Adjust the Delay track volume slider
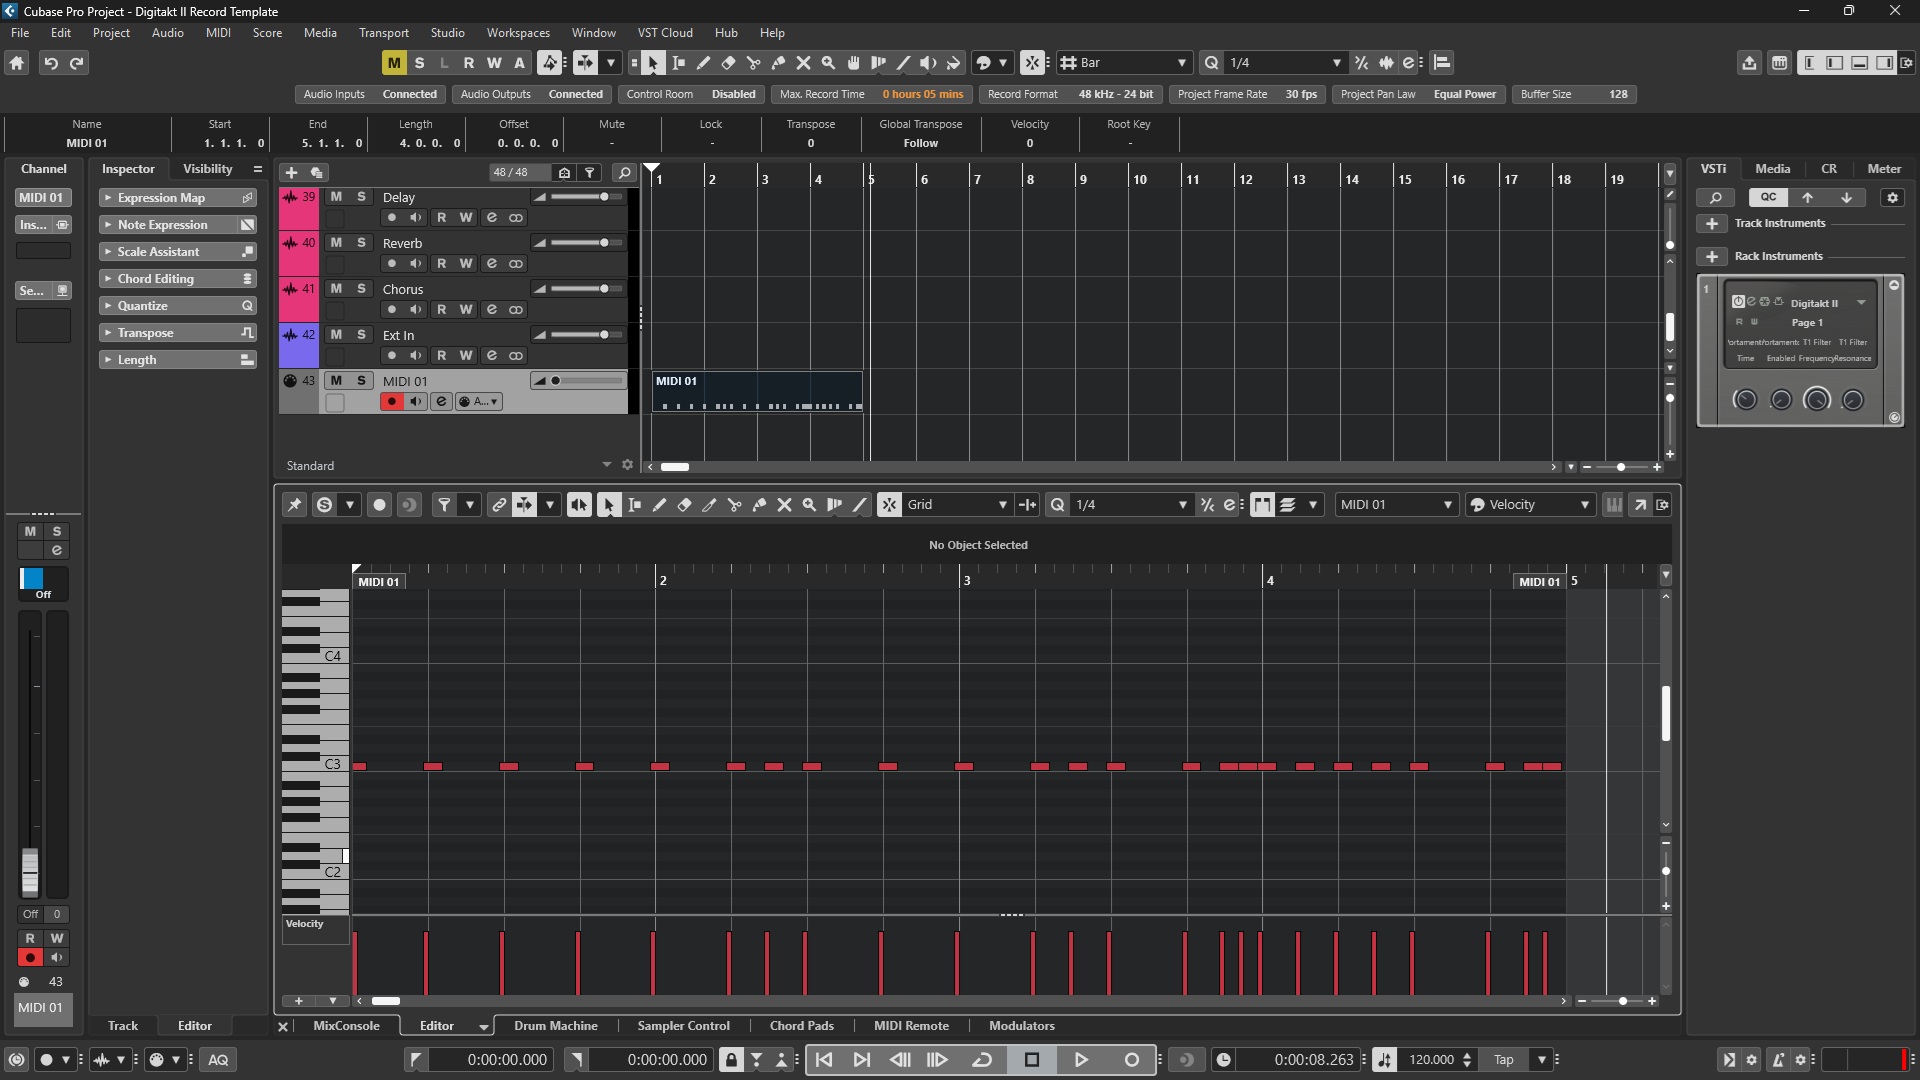 pos(603,197)
